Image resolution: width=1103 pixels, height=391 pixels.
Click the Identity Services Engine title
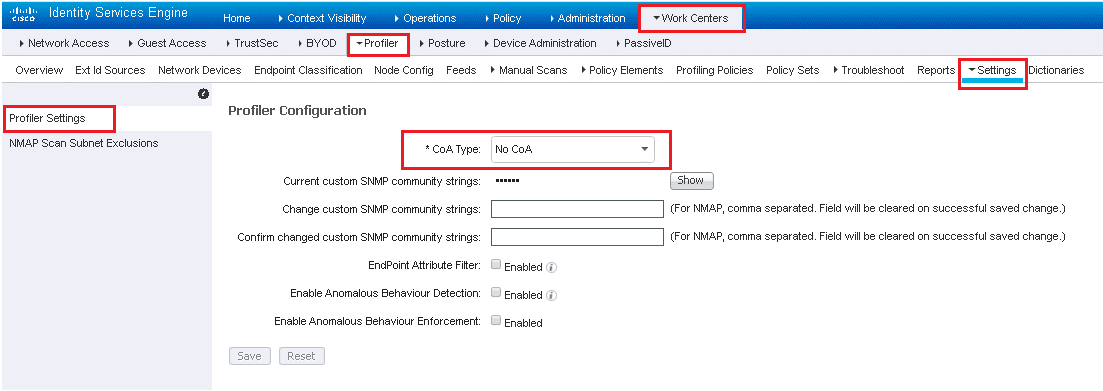pos(118,13)
